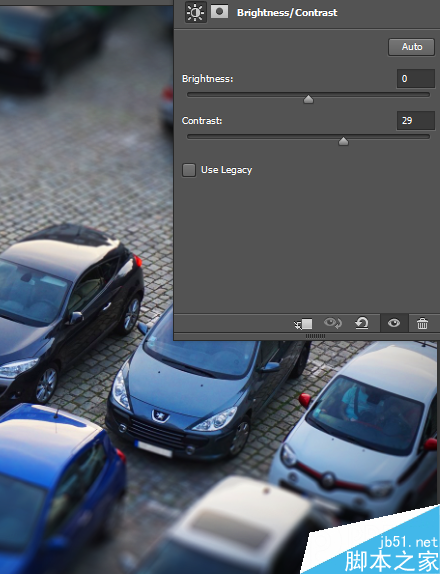Click the Contrast slider handle
The height and width of the screenshot is (574, 440).
(343, 141)
